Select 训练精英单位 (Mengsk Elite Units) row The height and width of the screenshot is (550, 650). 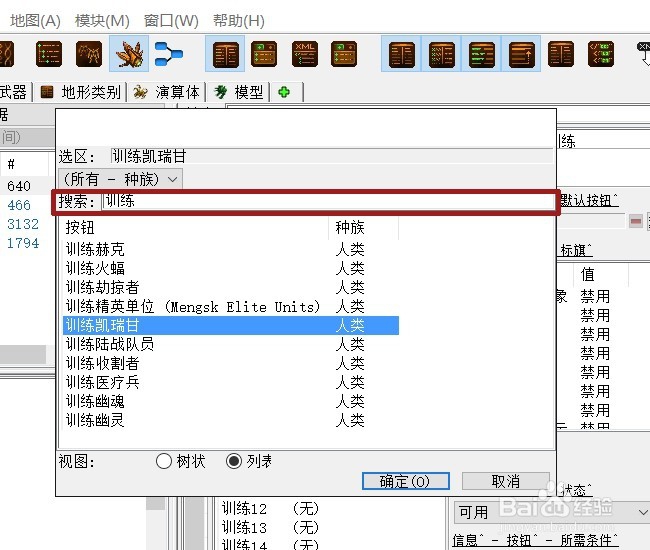click(230, 306)
